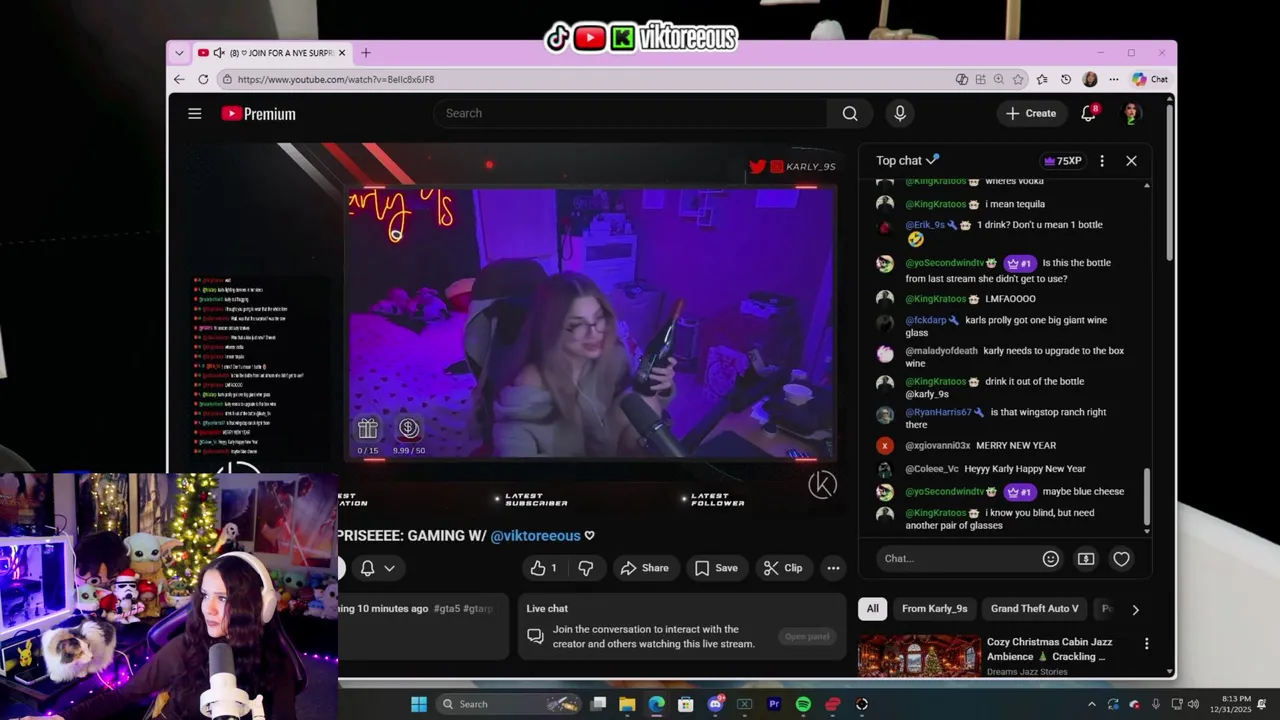Focus the YouTube search box
Viewport: 1280px width, 720px height.
(631, 113)
